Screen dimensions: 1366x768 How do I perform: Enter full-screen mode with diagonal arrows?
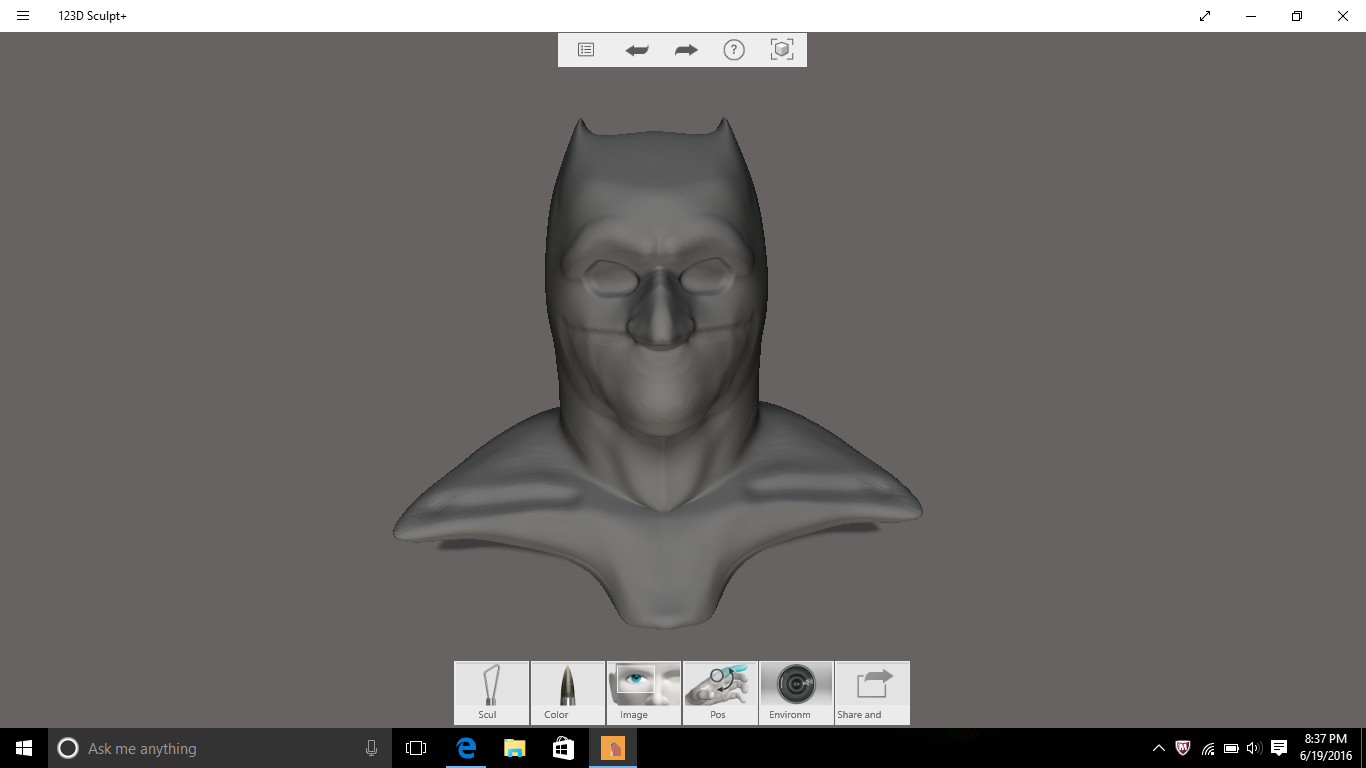[1205, 16]
